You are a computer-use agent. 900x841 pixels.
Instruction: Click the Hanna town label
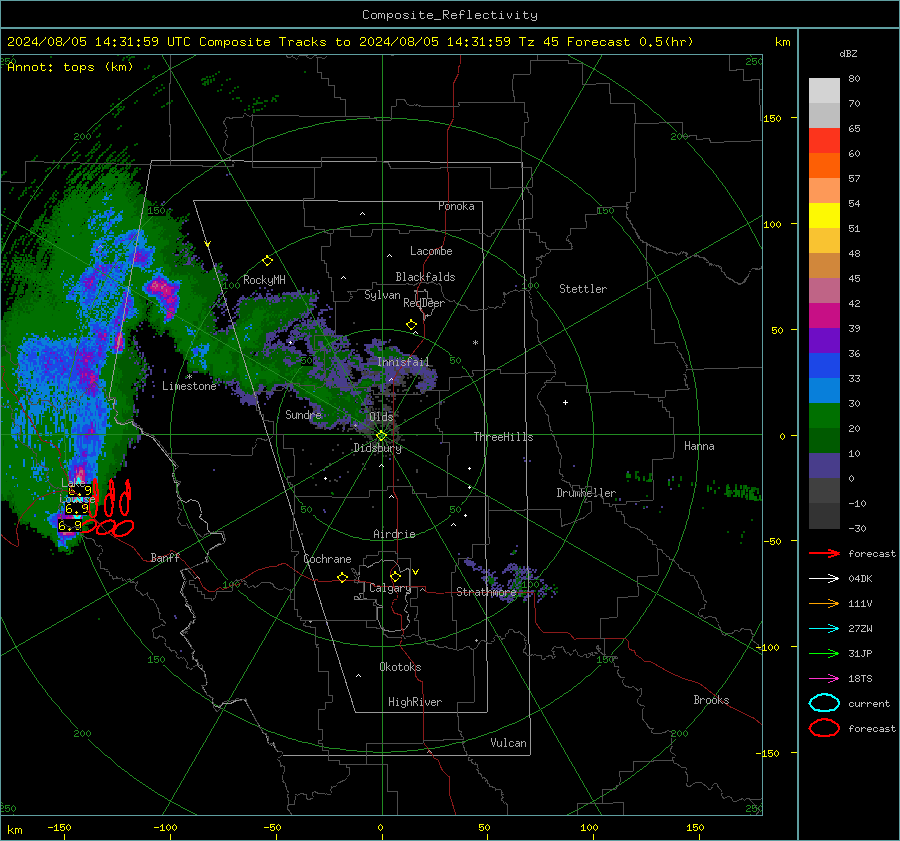point(699,446)
